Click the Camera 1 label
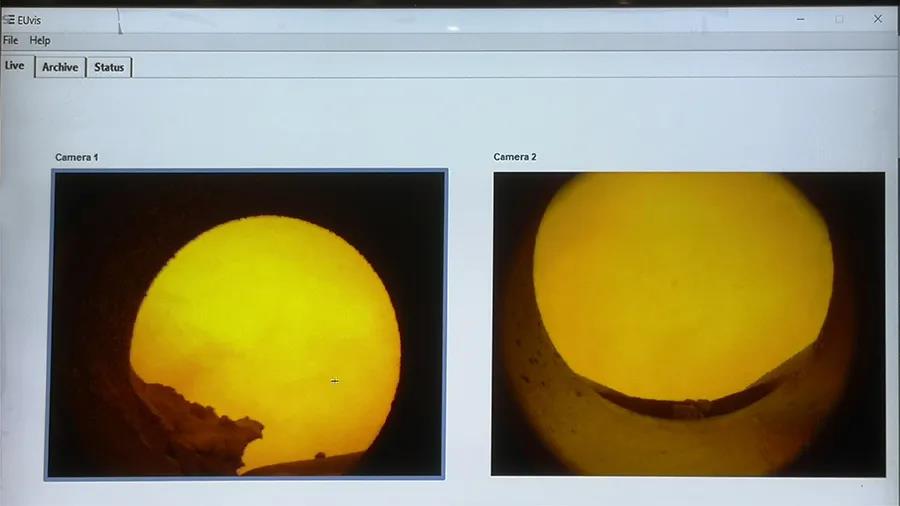Screen dimensions: 900x506 tap(77, 157)
